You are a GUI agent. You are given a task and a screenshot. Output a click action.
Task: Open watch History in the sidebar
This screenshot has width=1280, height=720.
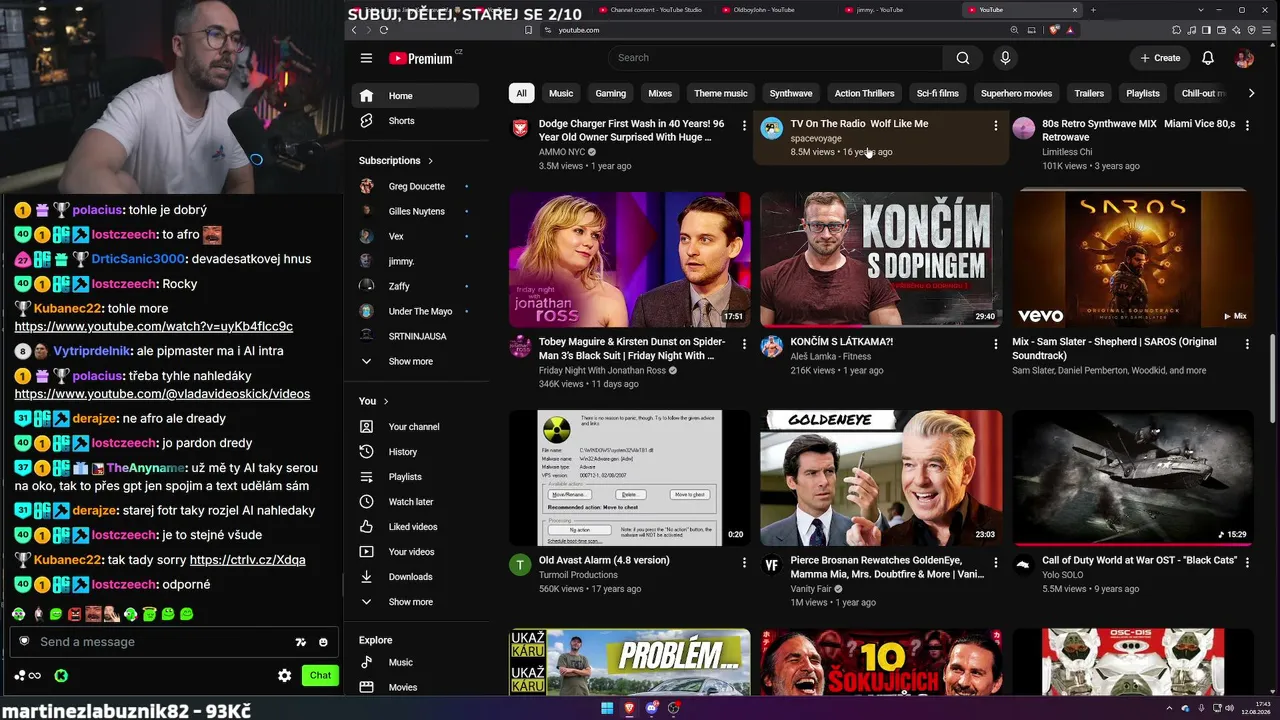tap(415, 452)
